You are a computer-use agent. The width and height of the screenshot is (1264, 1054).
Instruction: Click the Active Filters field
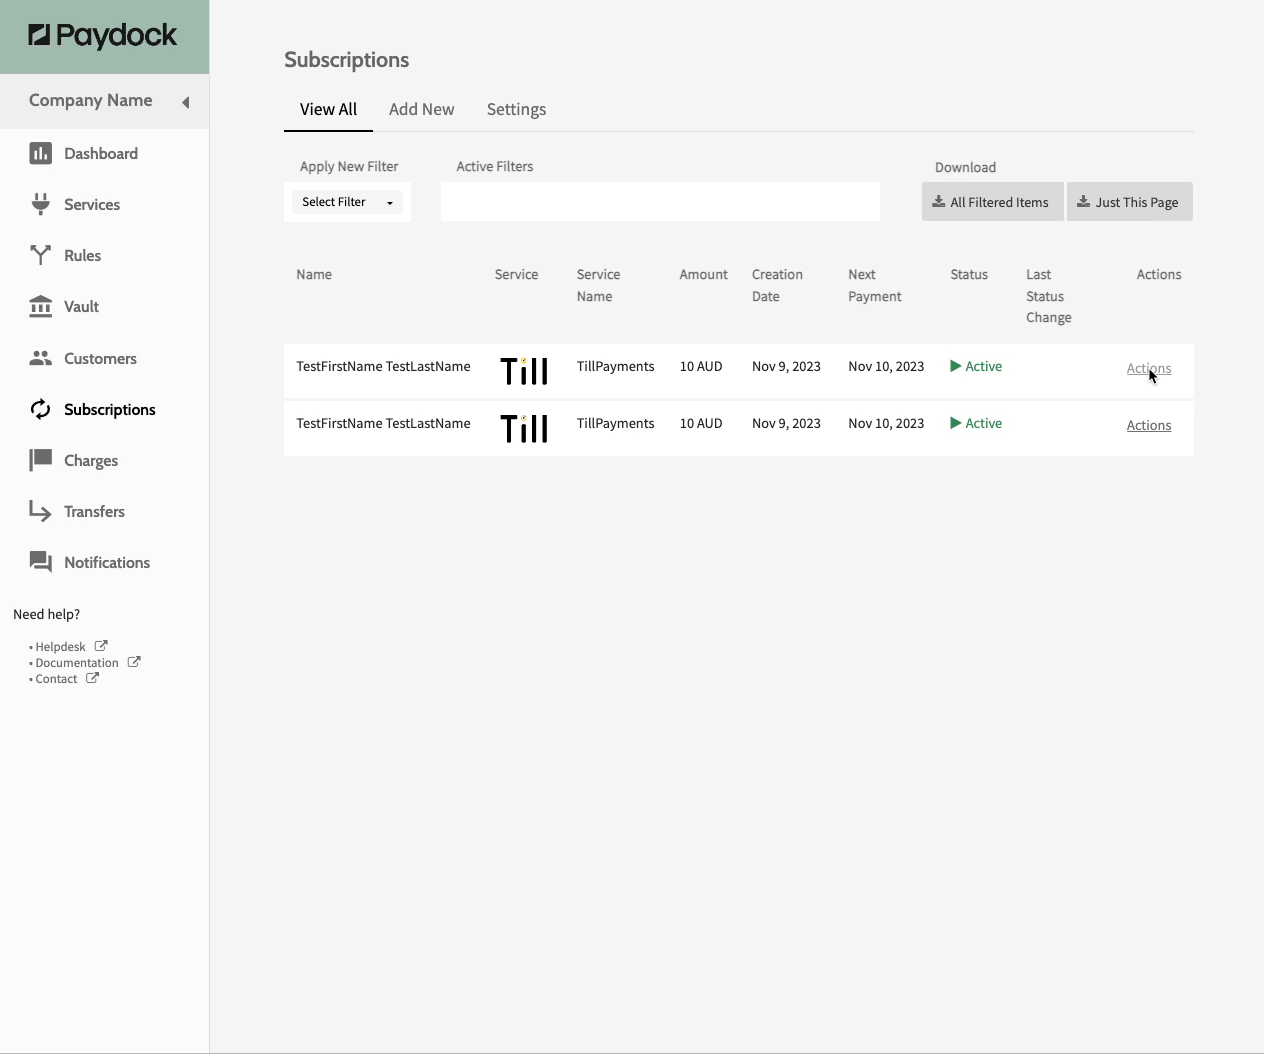coord(660,202)
